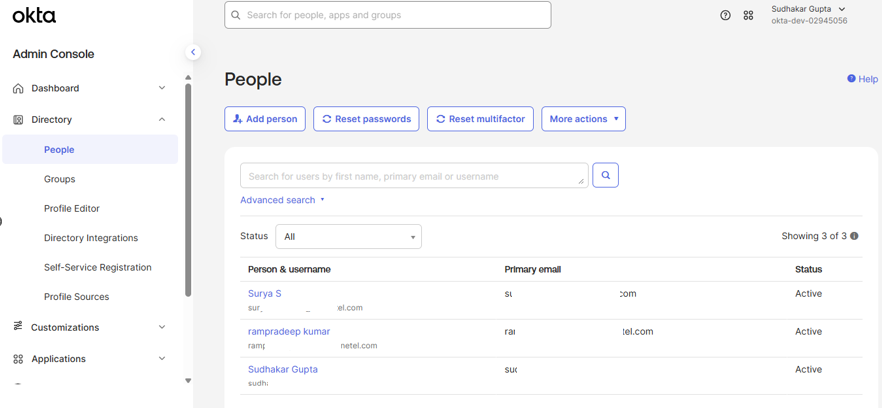Viewport: 882px width, 408px height.
Task: Click the Active status for rampradeep kumar
Action: pos(808,331)
